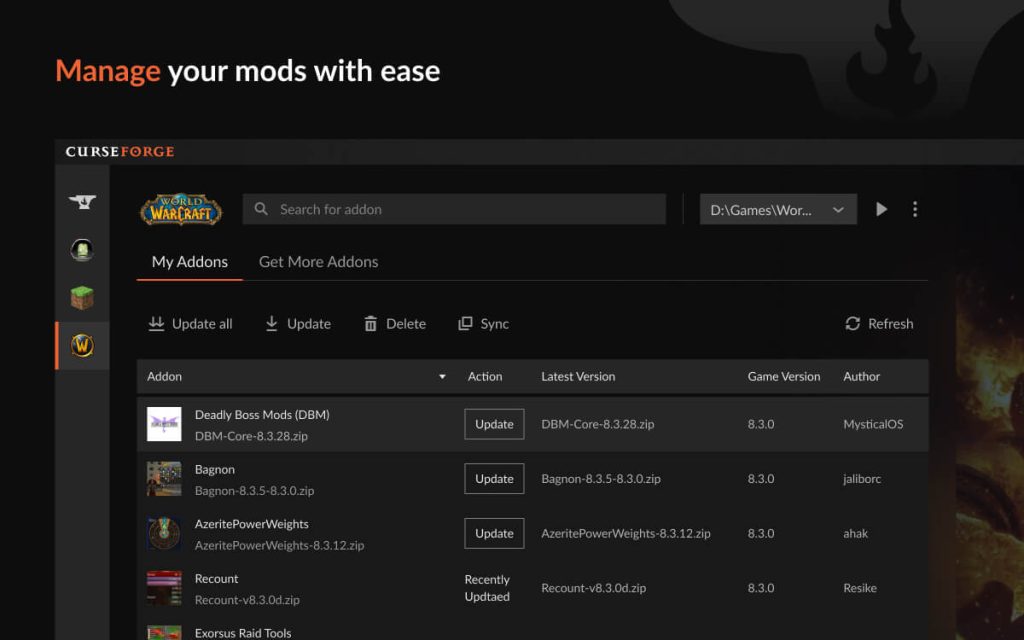Toggle sort arrow in Addon column header

coord(442,377)
